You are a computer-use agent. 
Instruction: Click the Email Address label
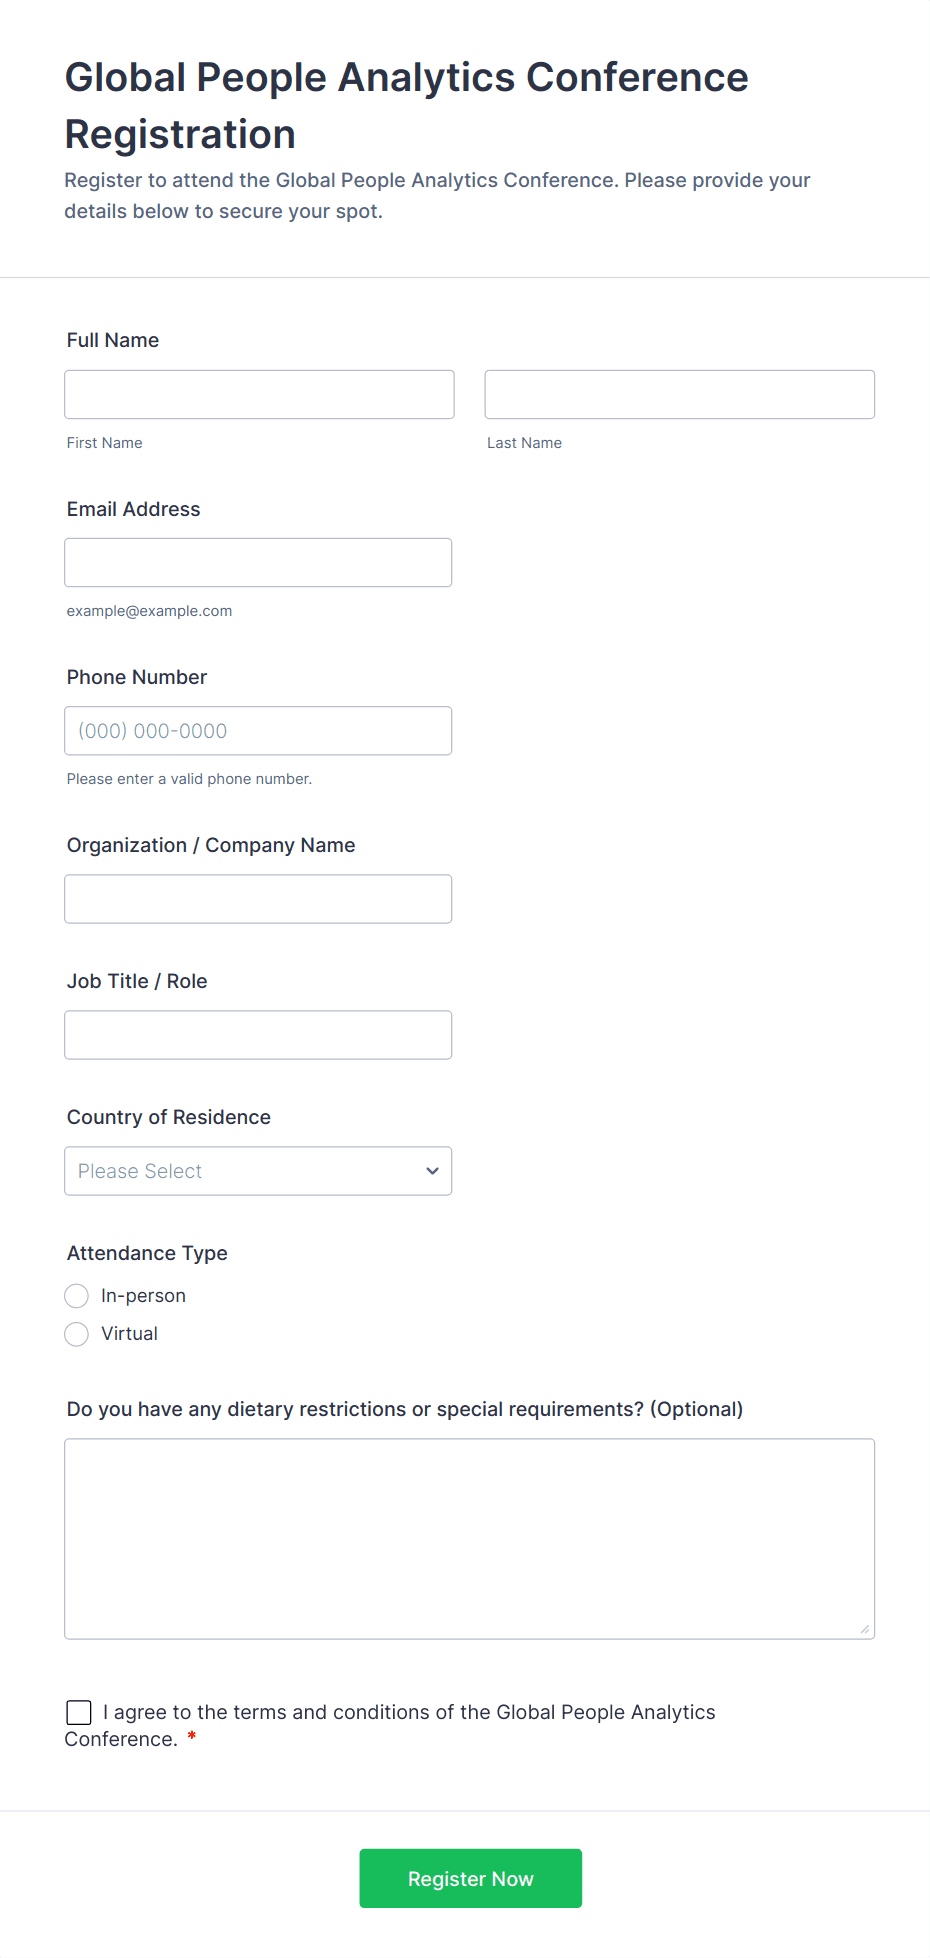[x=133, y=509]
